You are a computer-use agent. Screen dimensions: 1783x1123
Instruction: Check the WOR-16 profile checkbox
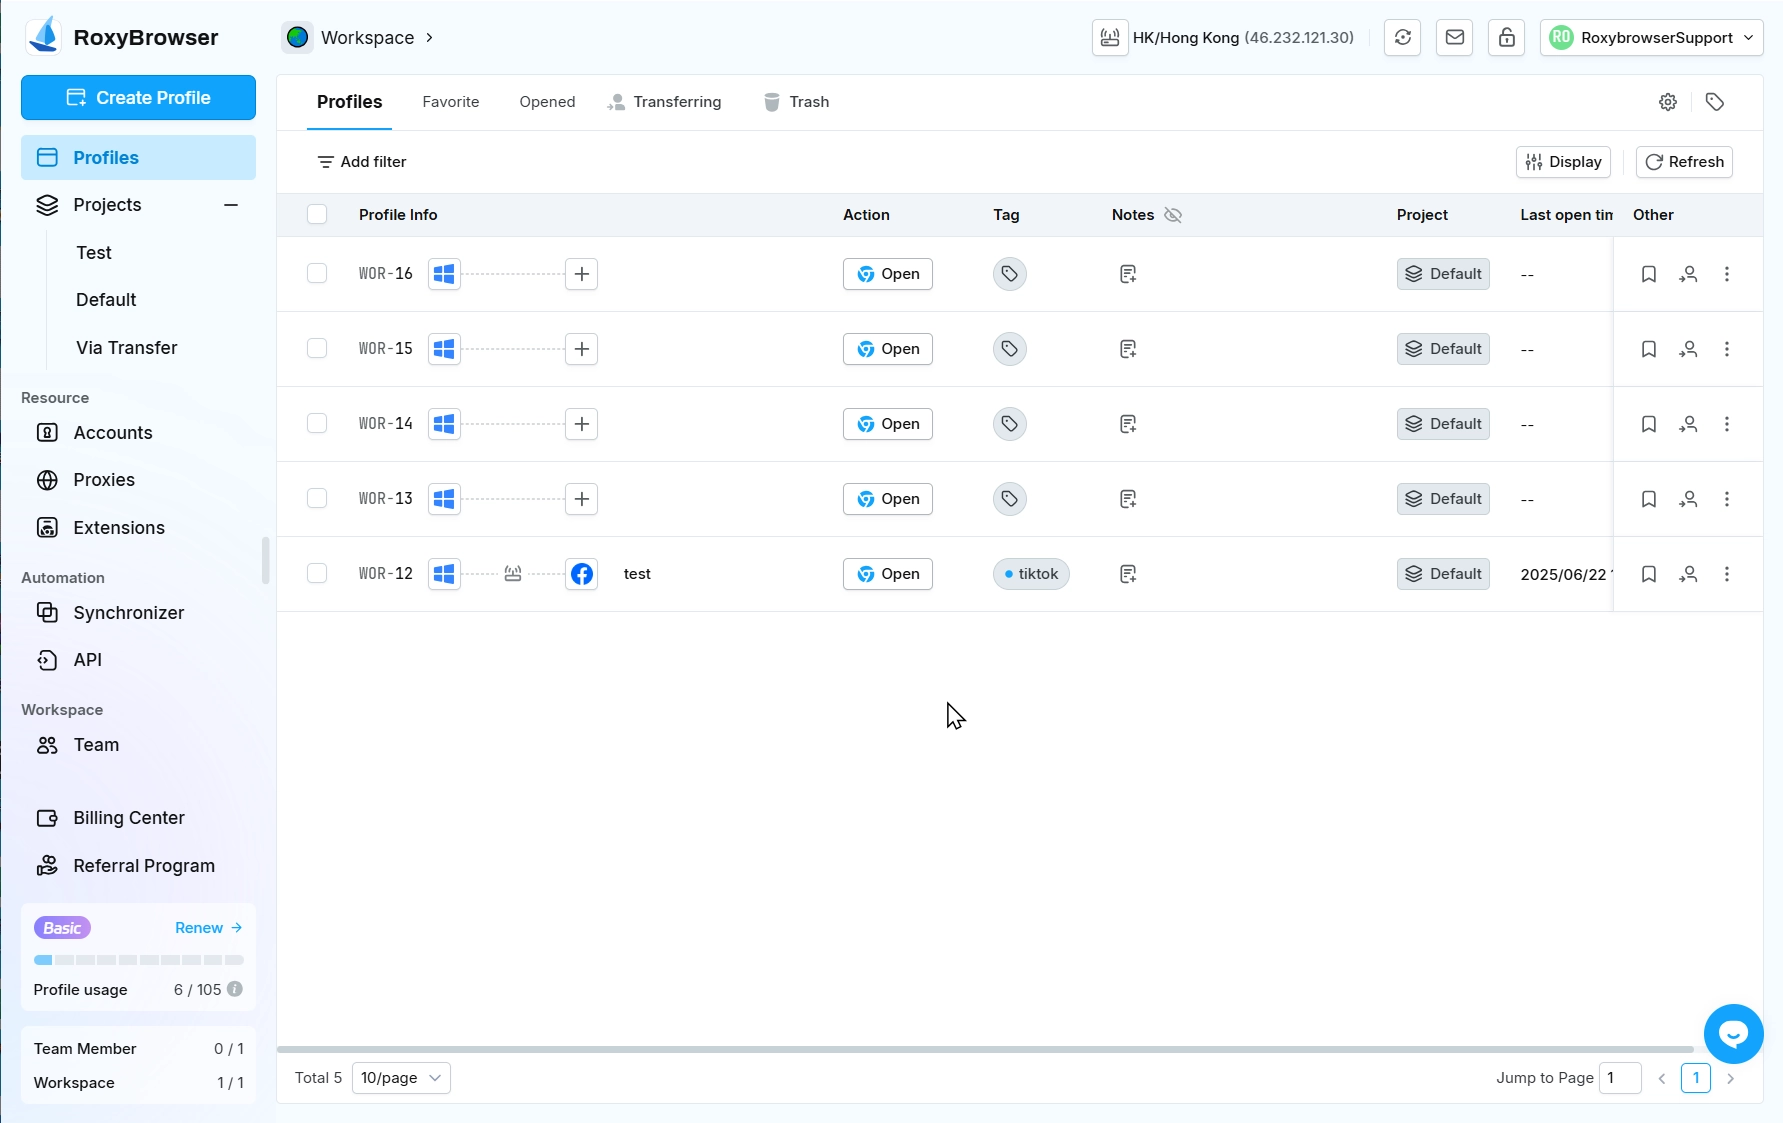(x=317, y=274)
